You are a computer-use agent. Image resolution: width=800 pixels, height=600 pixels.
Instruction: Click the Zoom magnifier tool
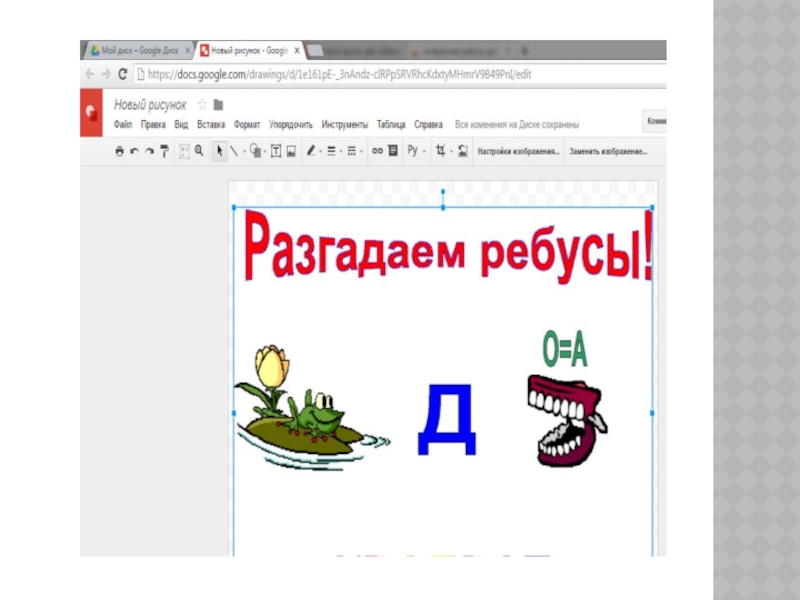(x=198, y=151)
